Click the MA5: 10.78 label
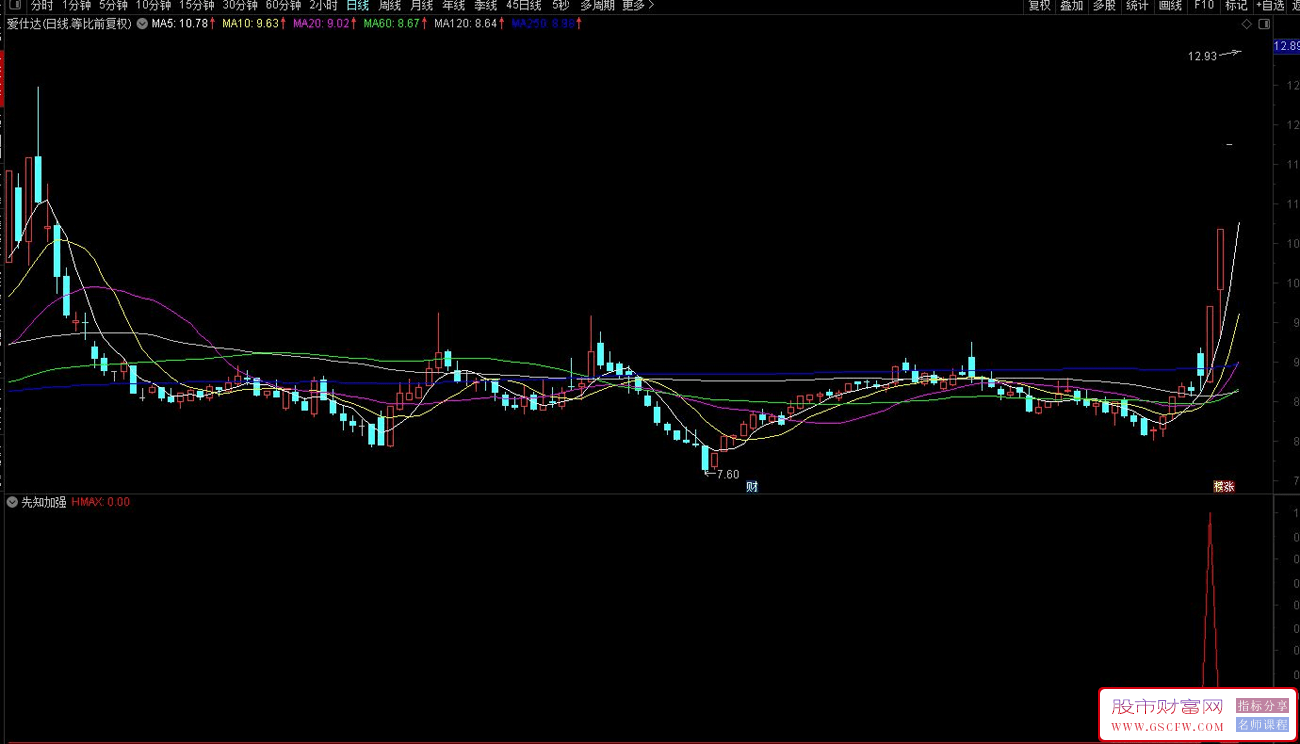Image resolution: width=1300 pixels, height=744 pixels. pos(179,23)
